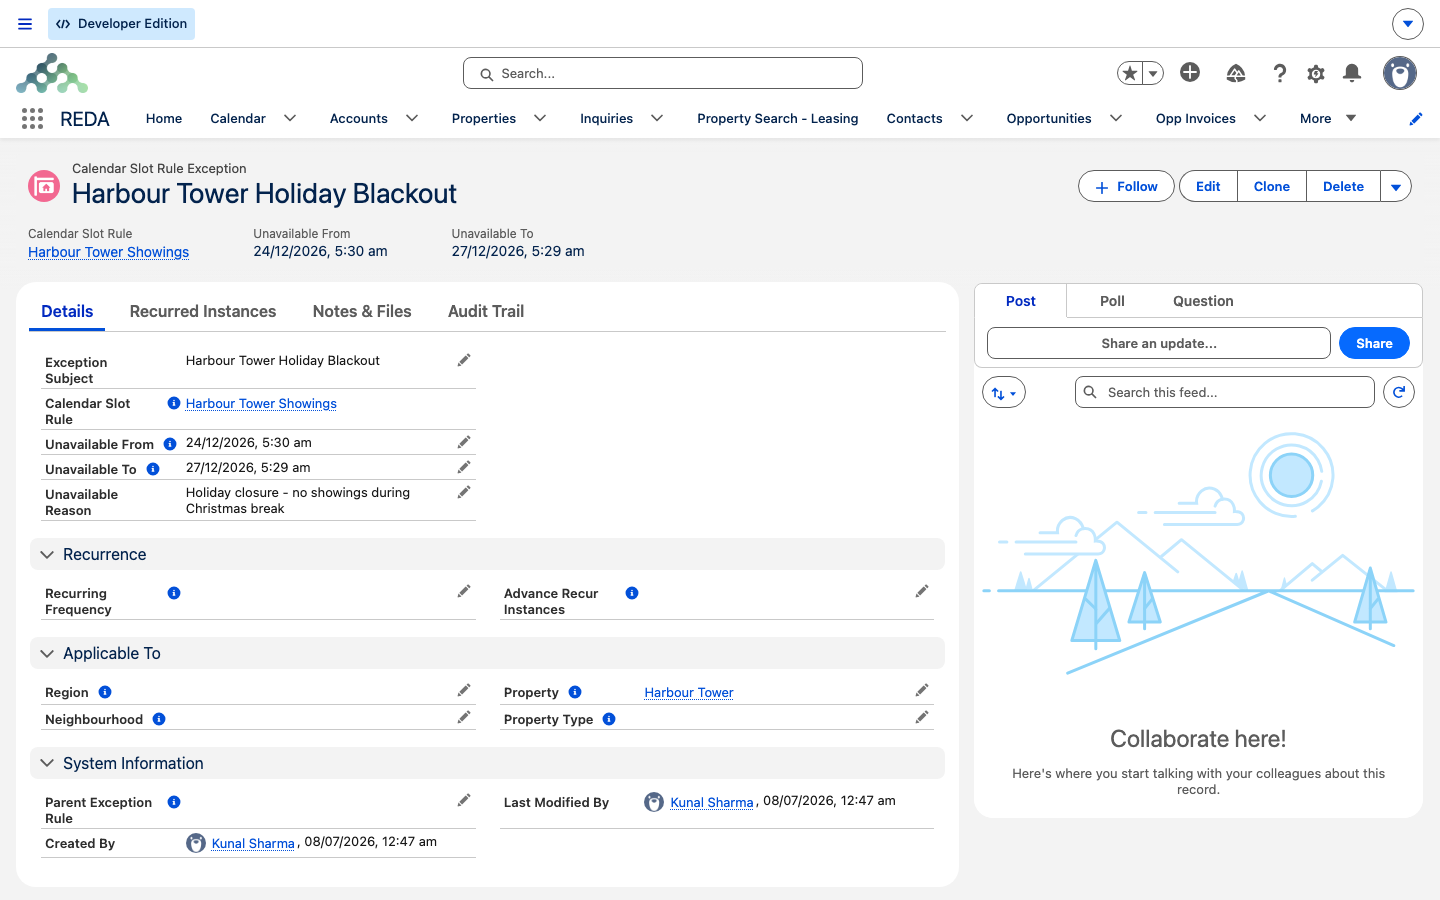Image resolution: width=1440 pixels, height=900 pixels.
Task: Click the Clone button
Action: pos(1272,187)
